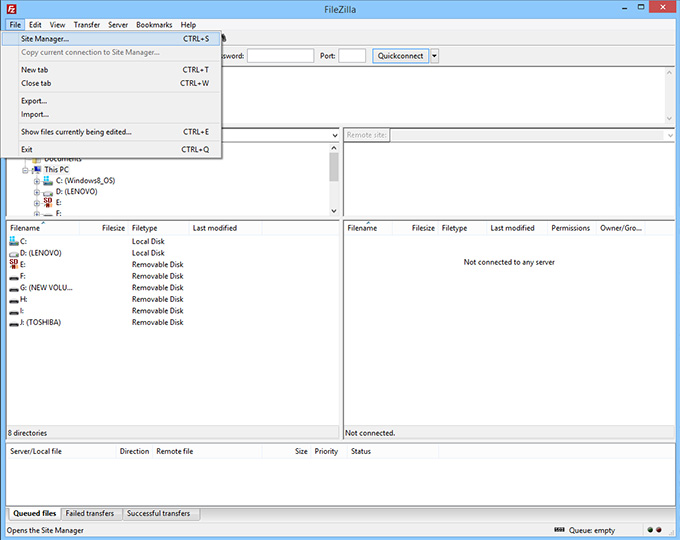Open the View menu
Screen dimensions: 680x540
pos(57,25)
